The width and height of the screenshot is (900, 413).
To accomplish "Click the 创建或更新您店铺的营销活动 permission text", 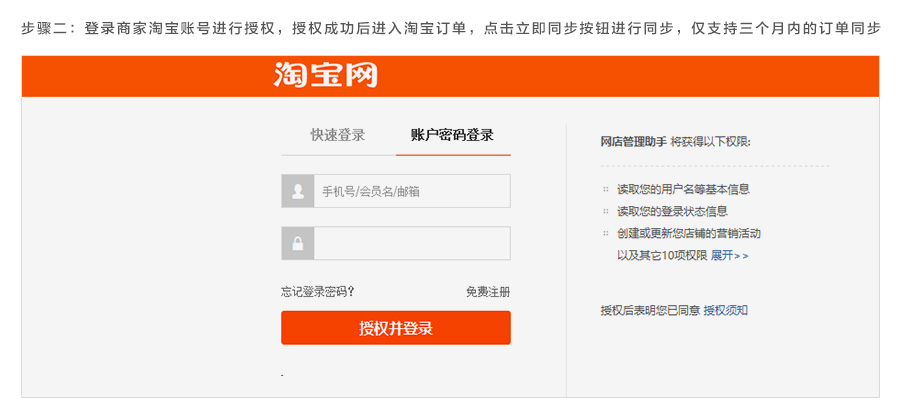I will point(689,233).
